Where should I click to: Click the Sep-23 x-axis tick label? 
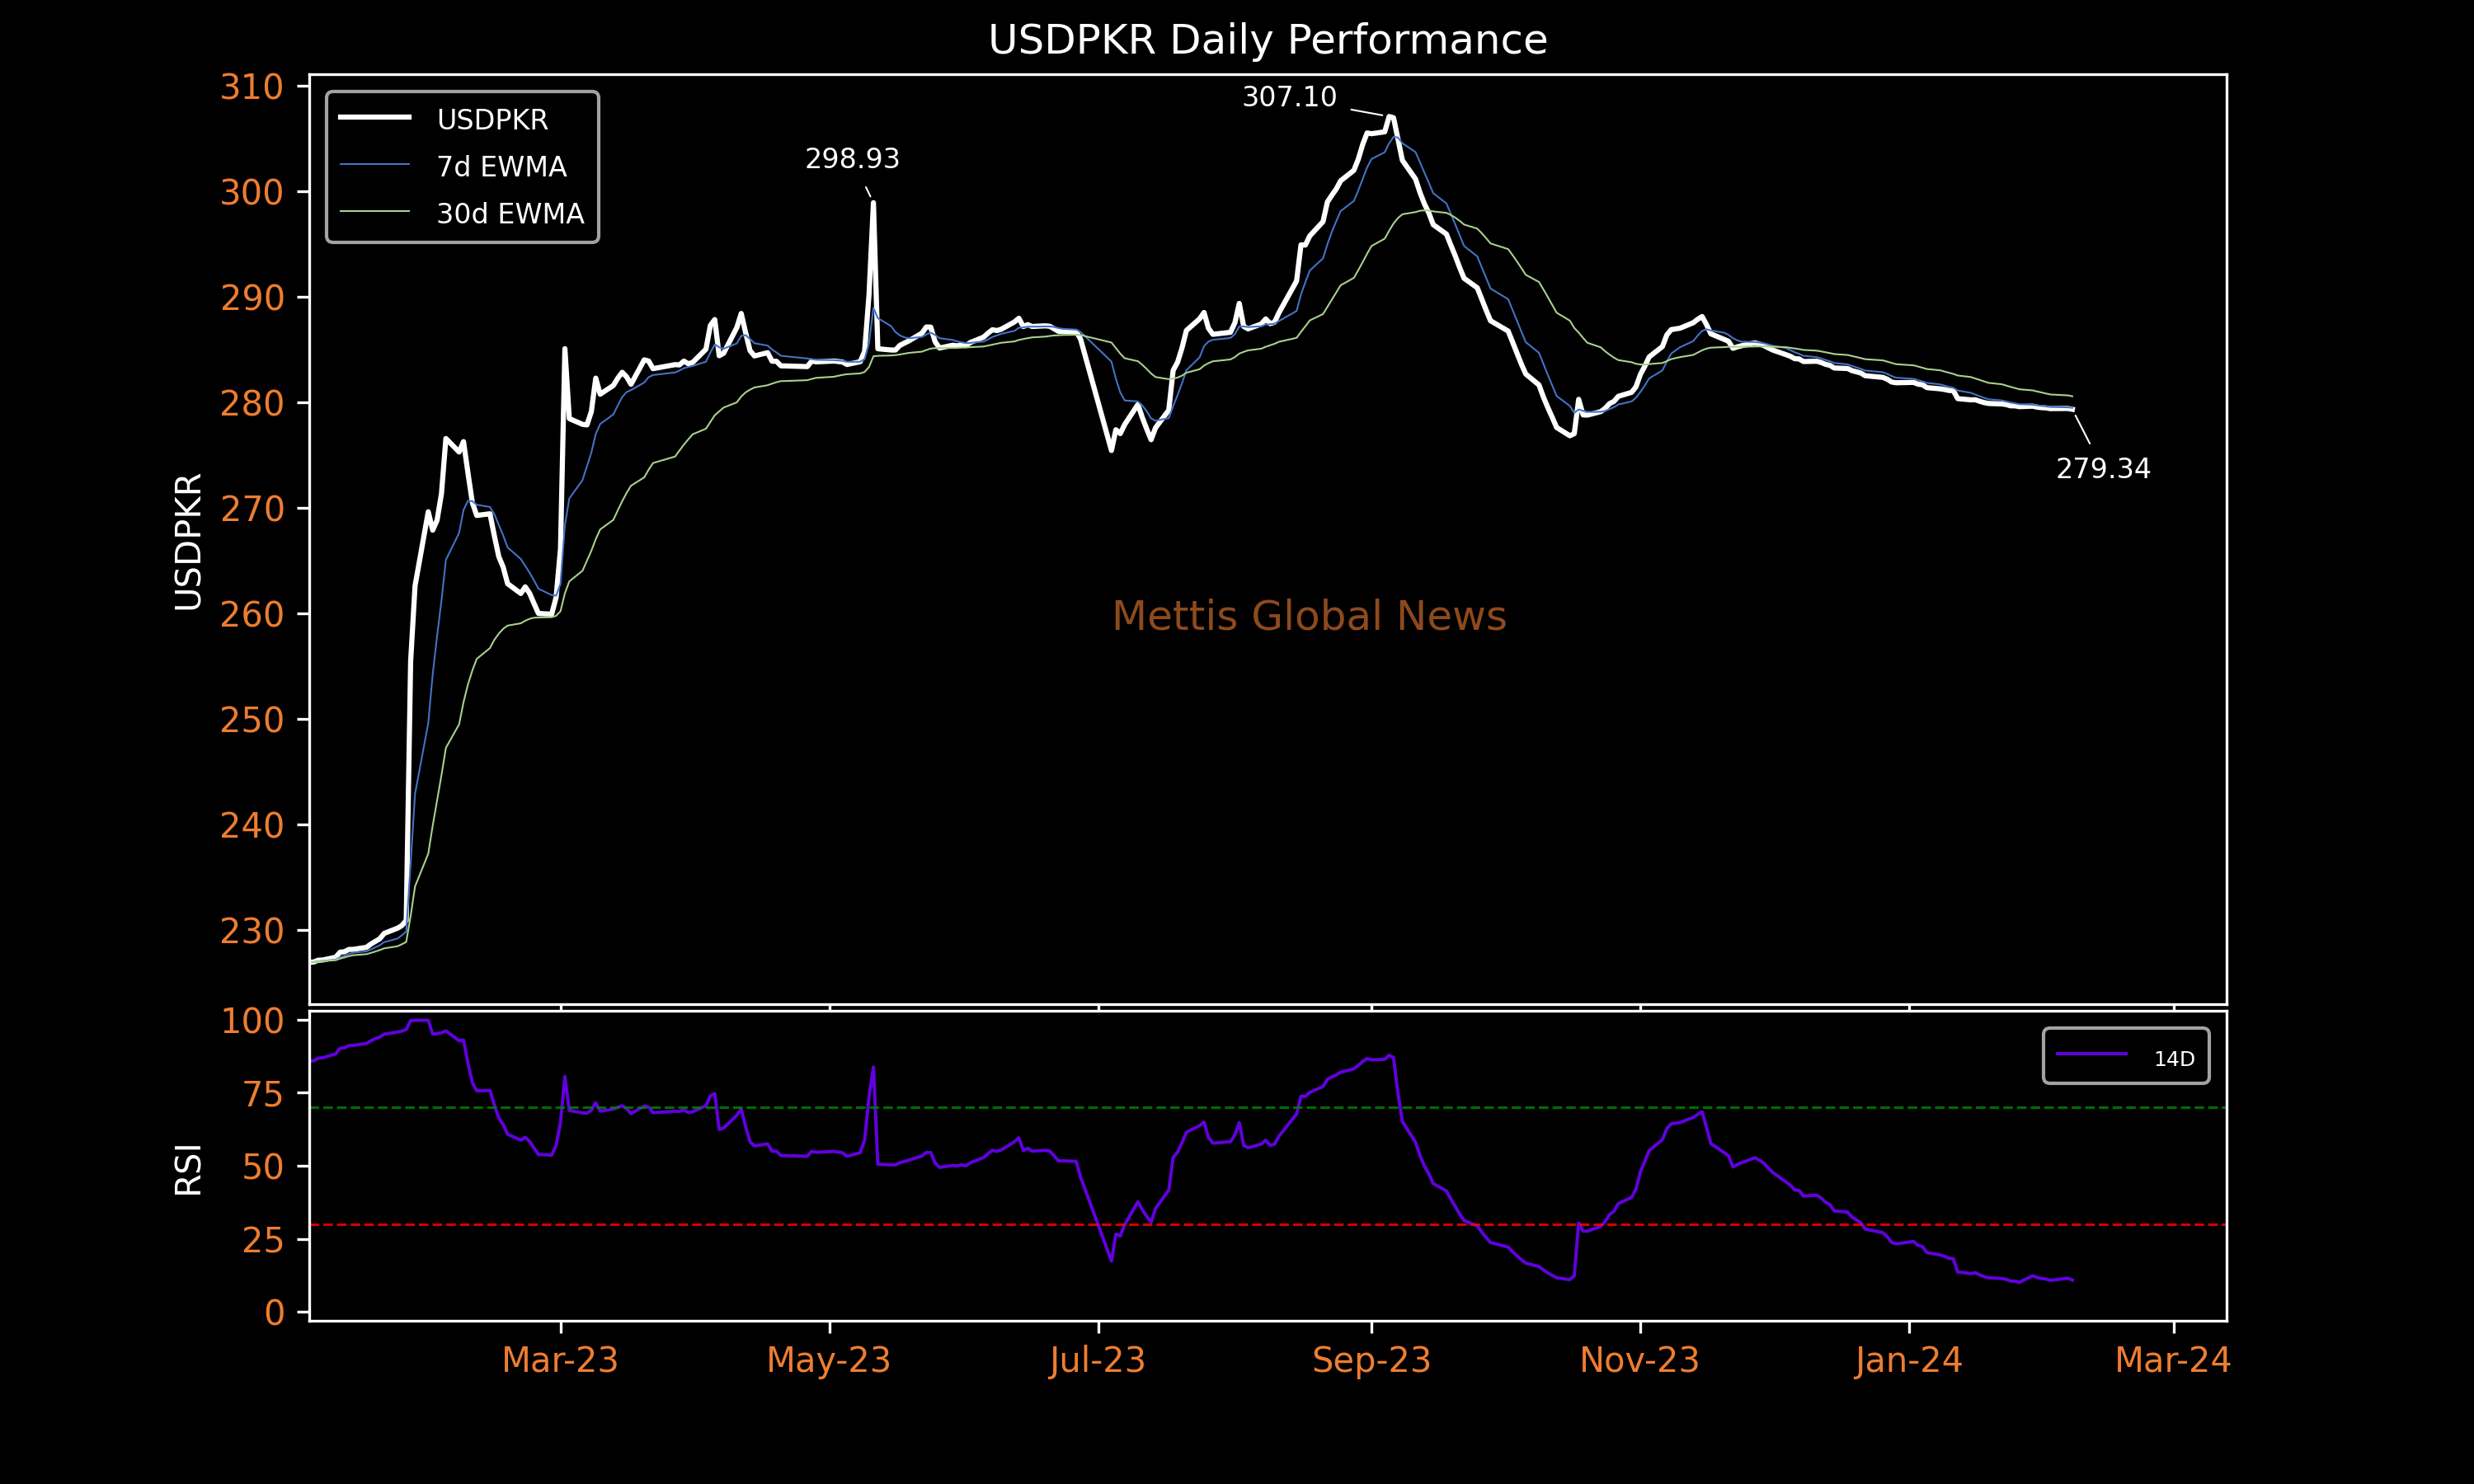(x=1371, y=1361)
